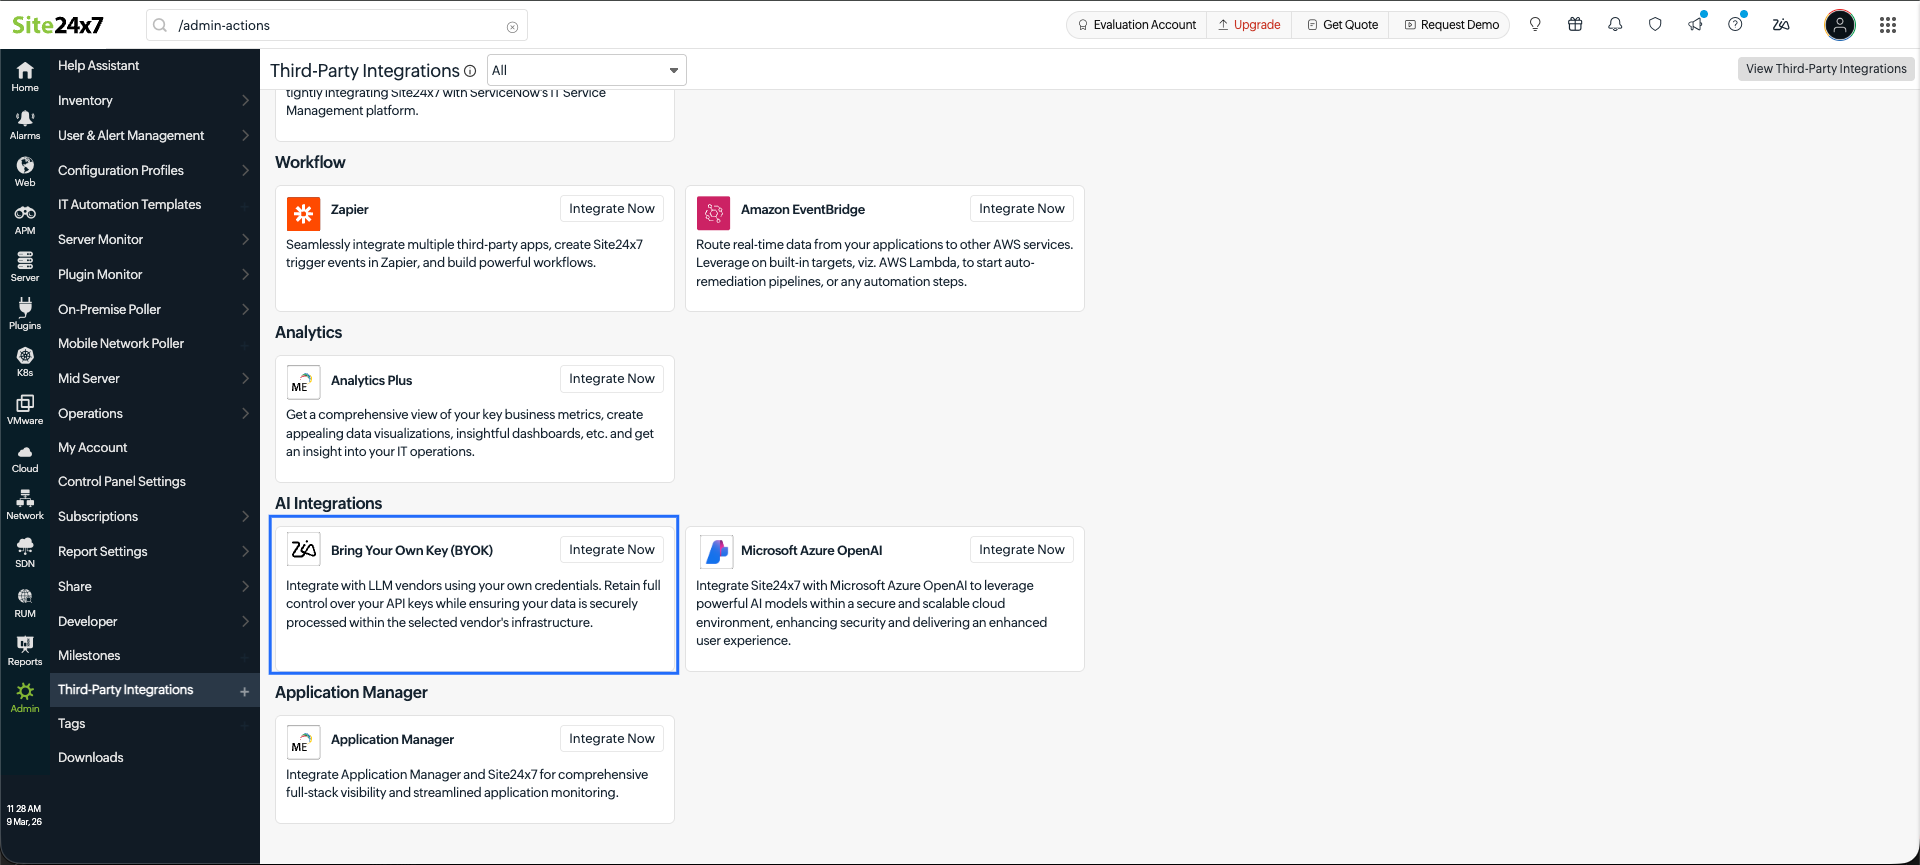Expand the Mid Server chevron
The width and height of the screenshot is (1920, 865).
pyautogui.click(x=245, y=378)
